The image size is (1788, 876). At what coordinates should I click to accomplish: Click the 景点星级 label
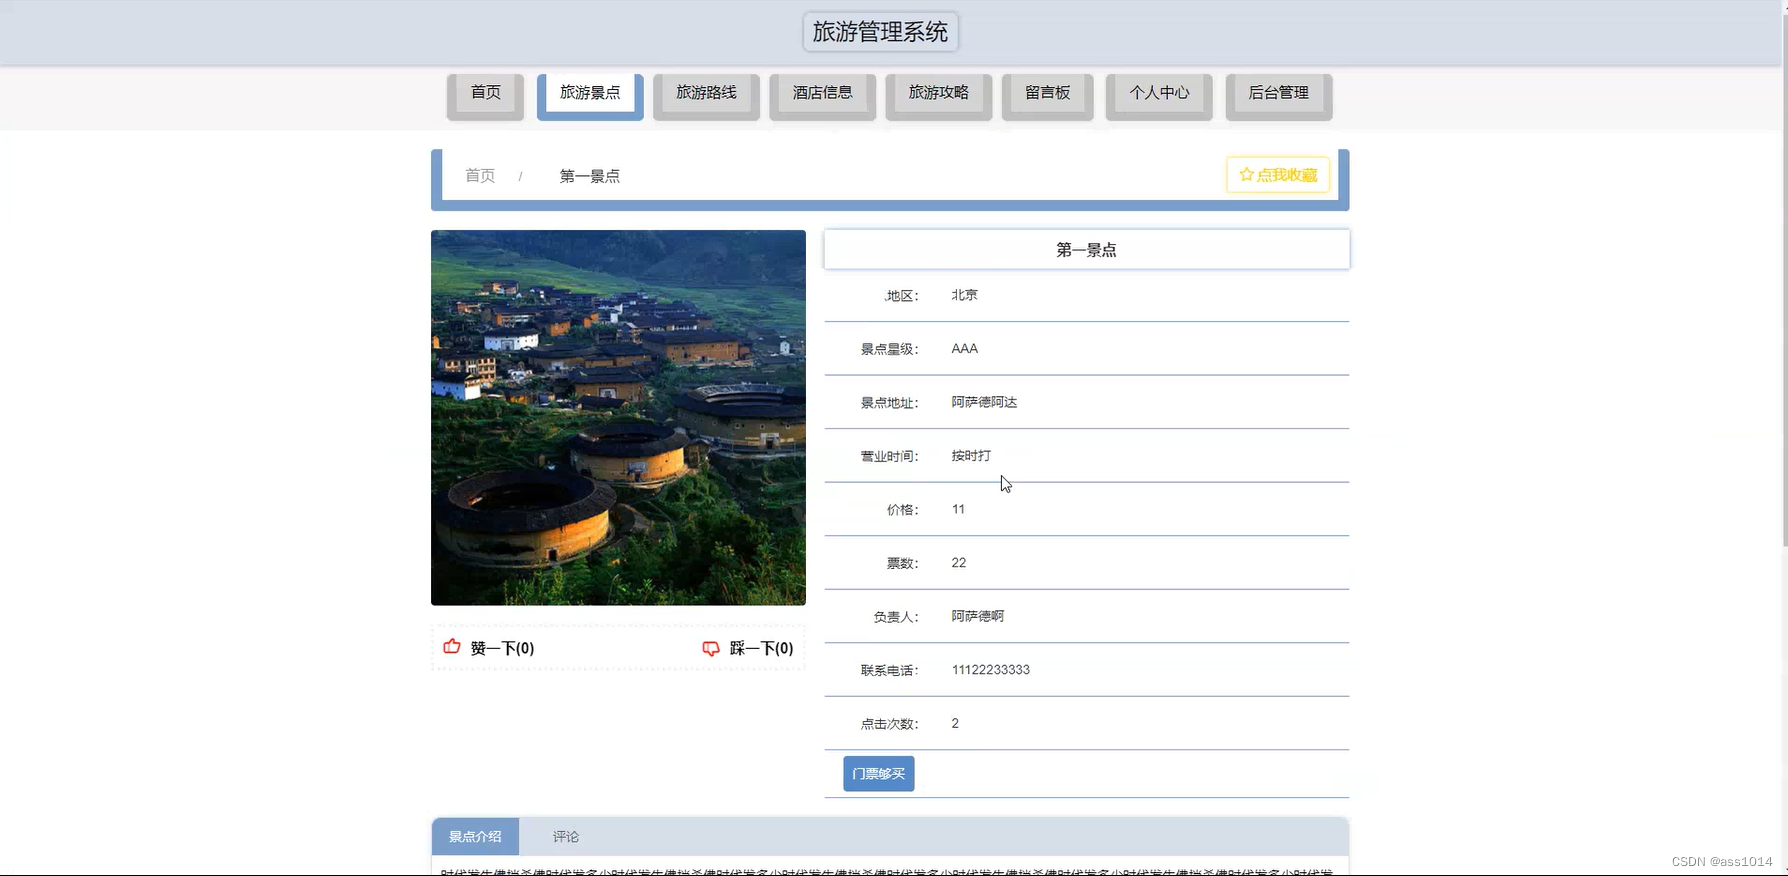[889, 350]
